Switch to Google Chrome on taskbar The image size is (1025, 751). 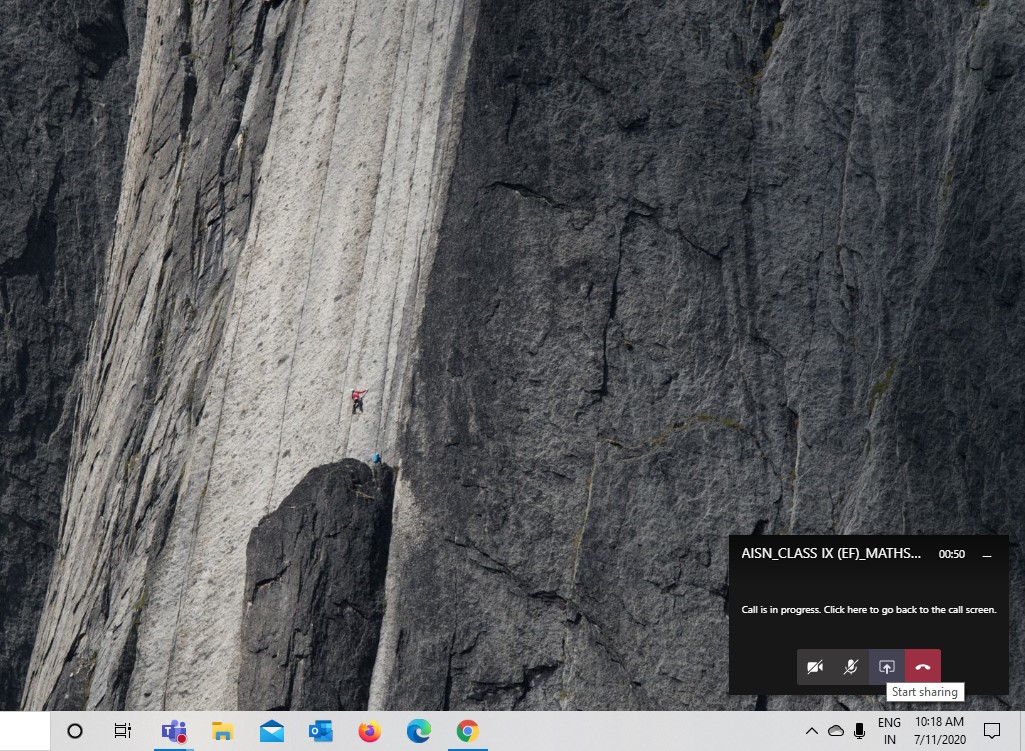tap(467, 731)
